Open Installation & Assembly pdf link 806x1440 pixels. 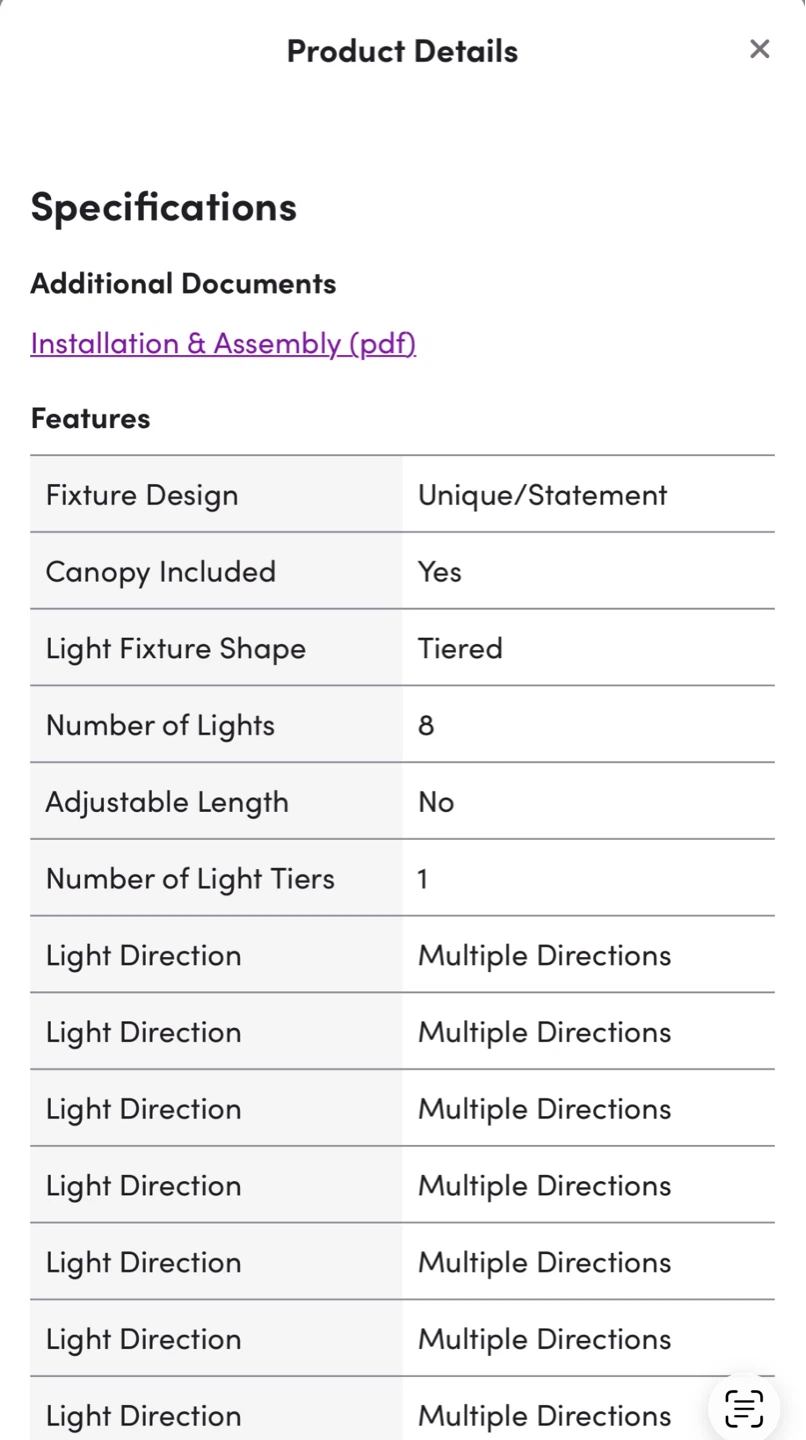223,343
